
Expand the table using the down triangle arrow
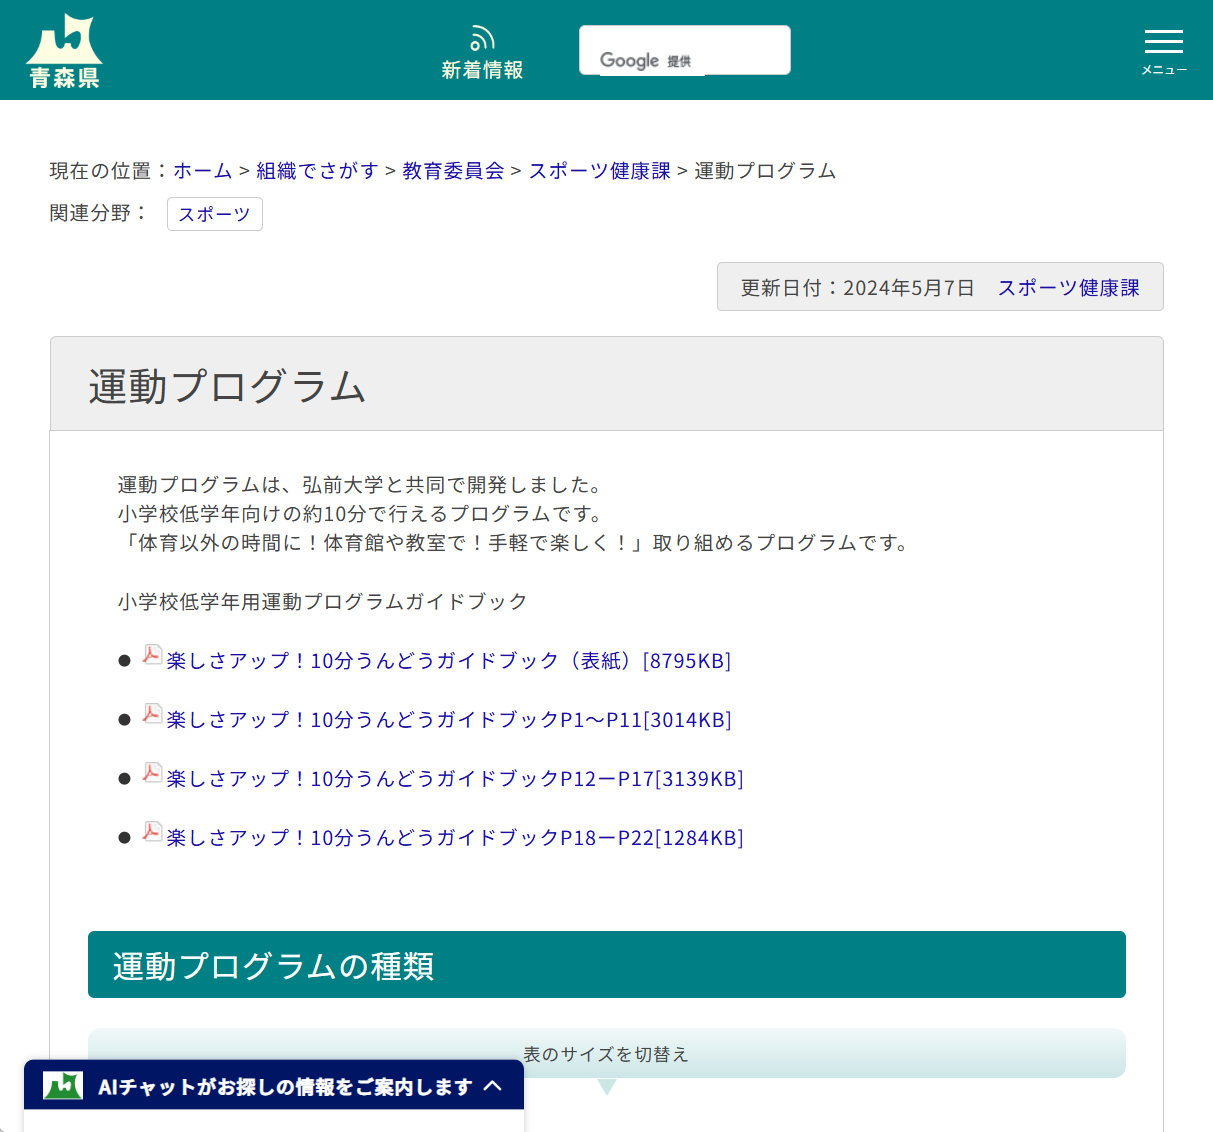[606, 1085]
